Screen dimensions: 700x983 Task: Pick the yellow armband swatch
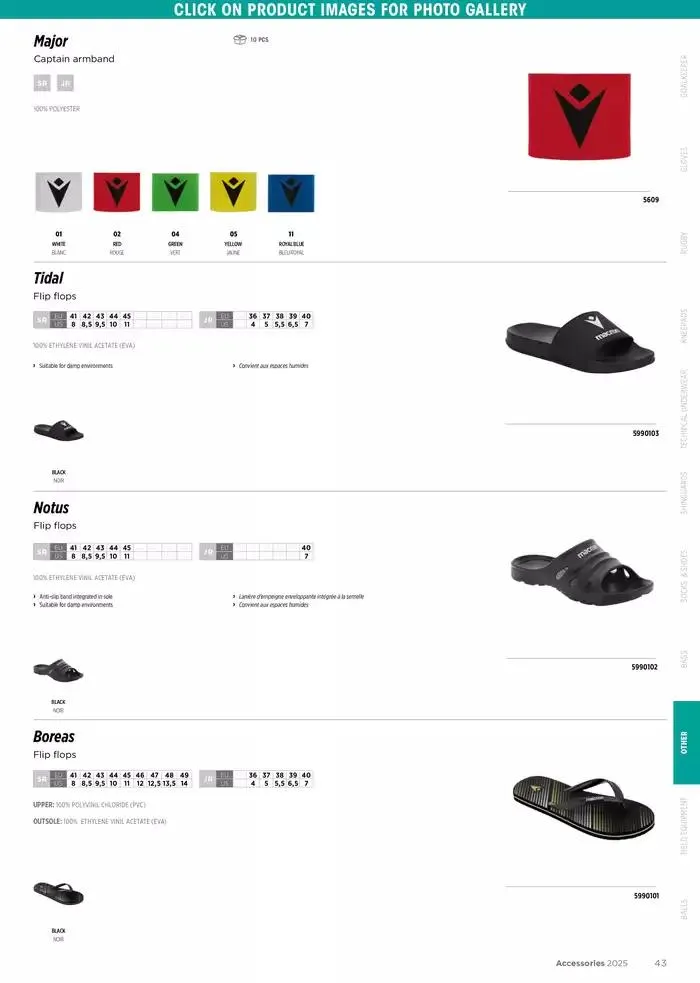(233, 192)
